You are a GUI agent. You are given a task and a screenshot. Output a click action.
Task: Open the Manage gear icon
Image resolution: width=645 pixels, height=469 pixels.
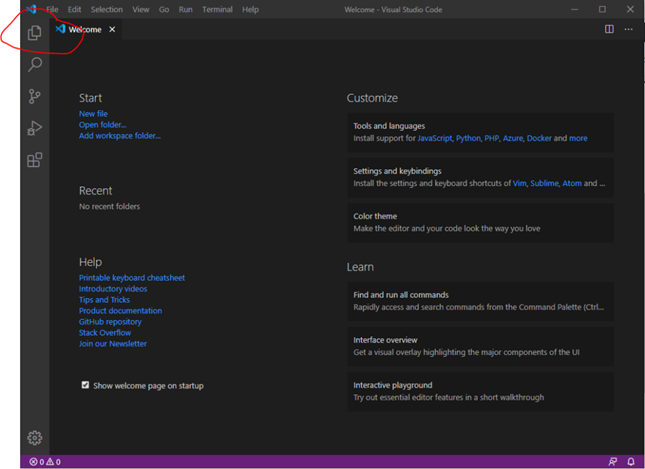[35, 438]
